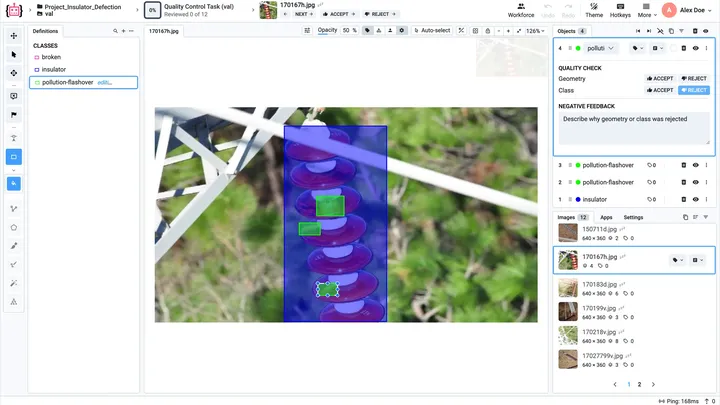This screenshot has height=405, width=720.
Task: Hide pollution-flashover object 2
Action: tap(696, 182)
